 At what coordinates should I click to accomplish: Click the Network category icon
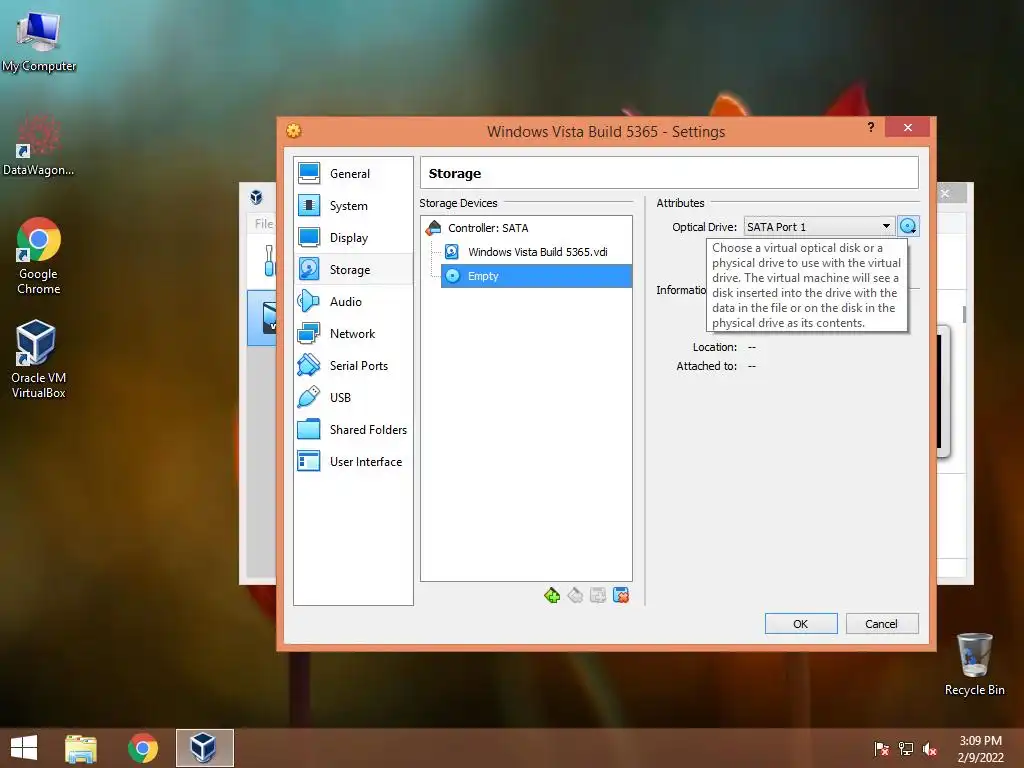[309, 333]
